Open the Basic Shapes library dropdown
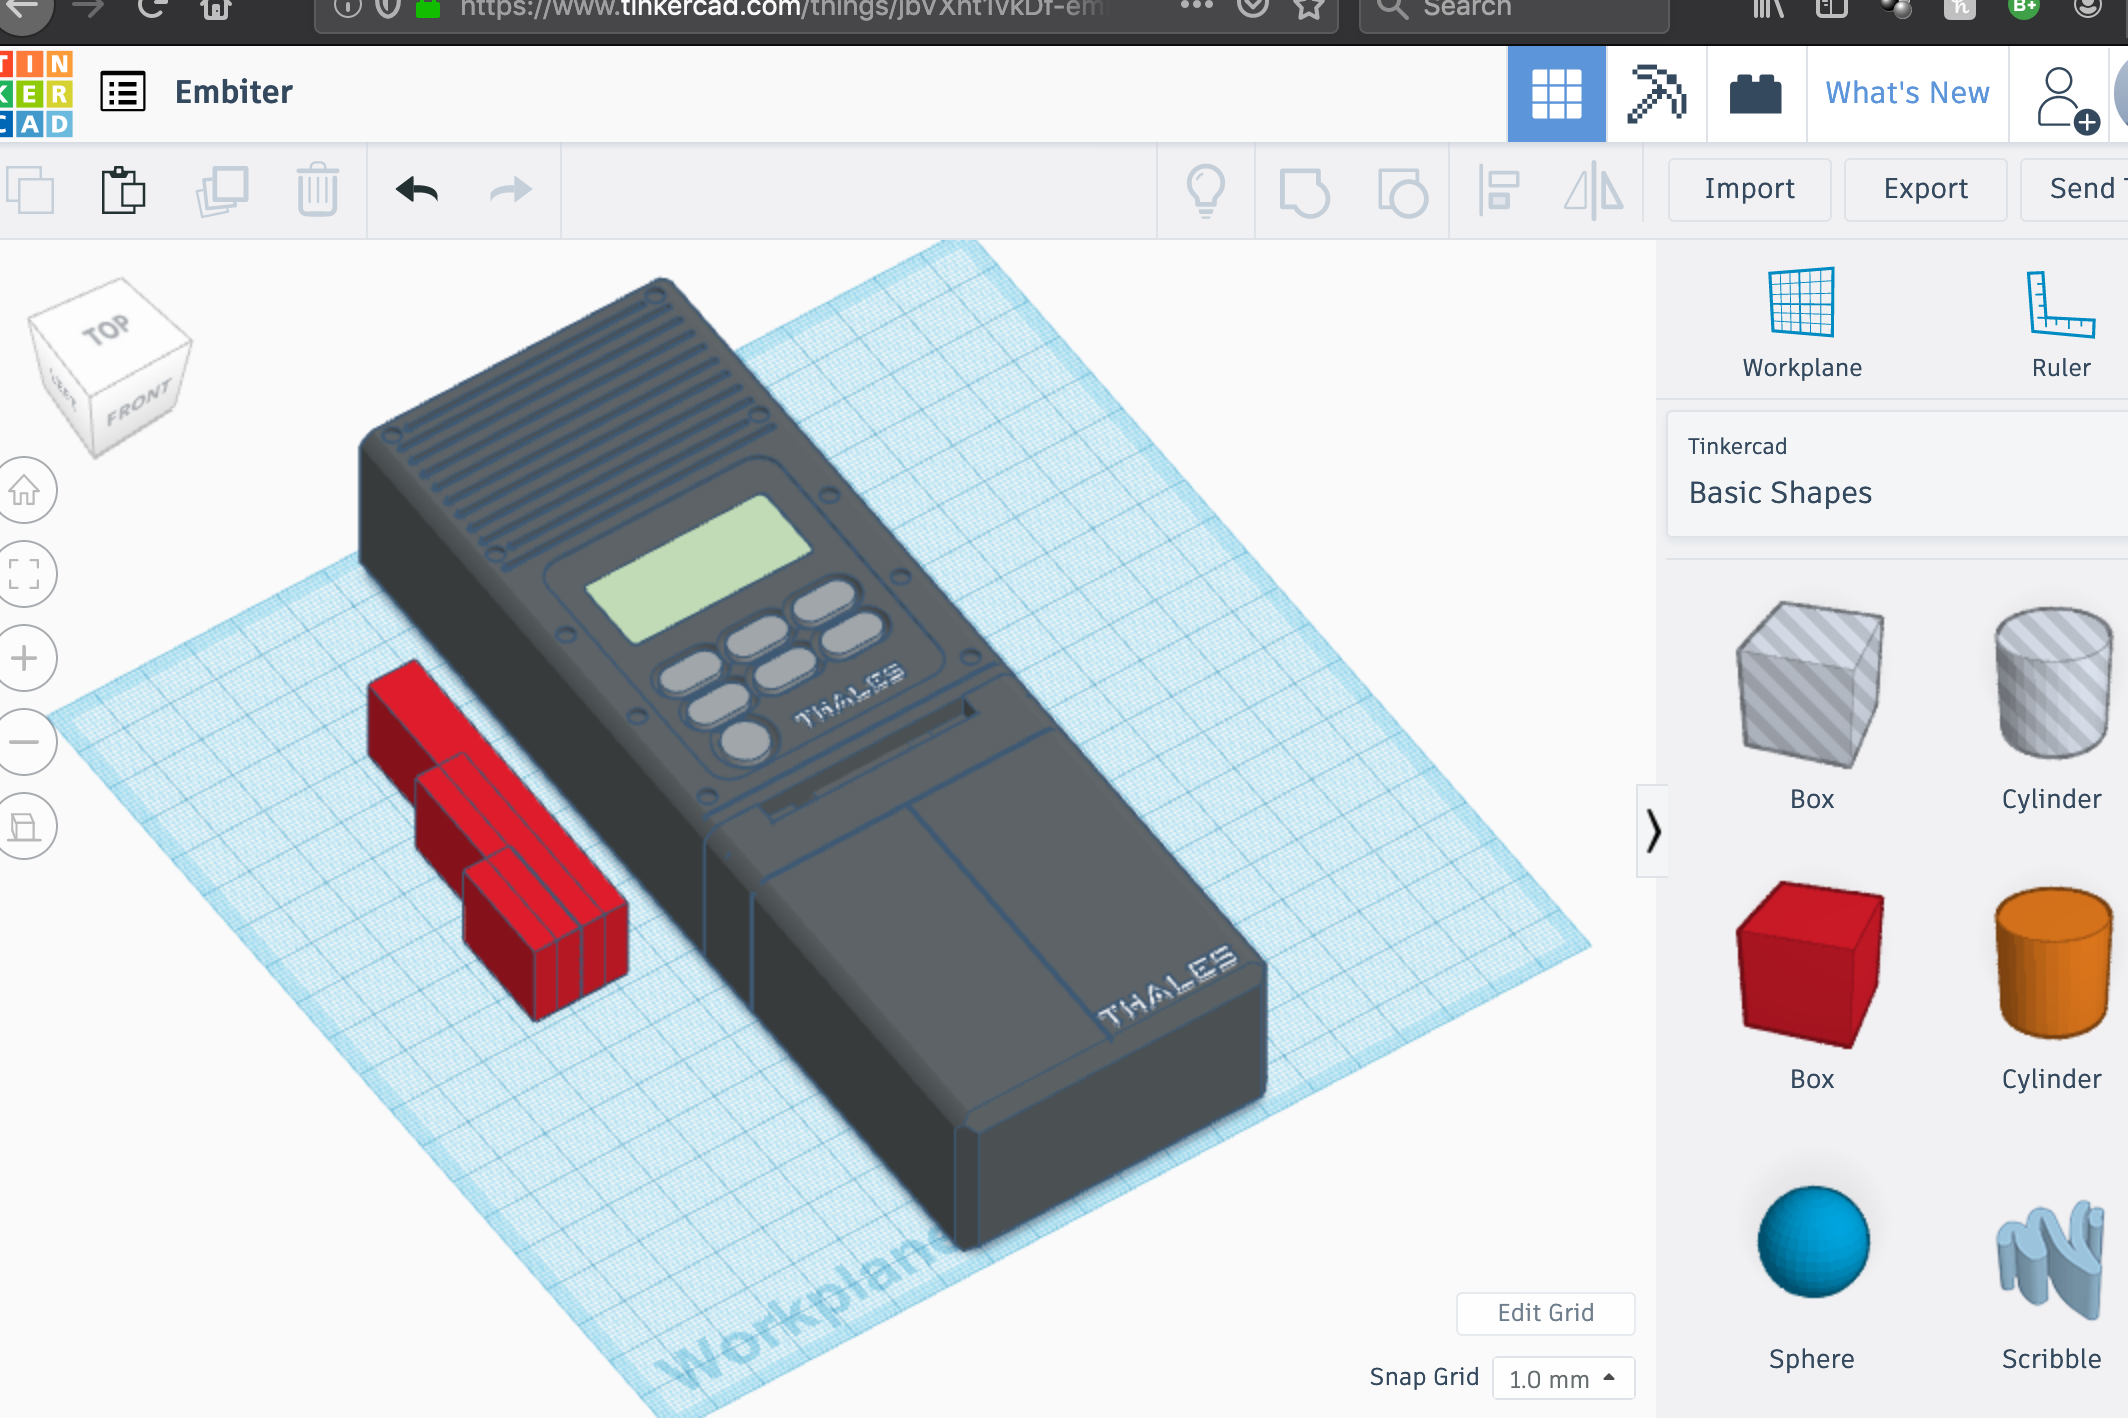Screen dimensions: 2128x1418 [1898, 474]
